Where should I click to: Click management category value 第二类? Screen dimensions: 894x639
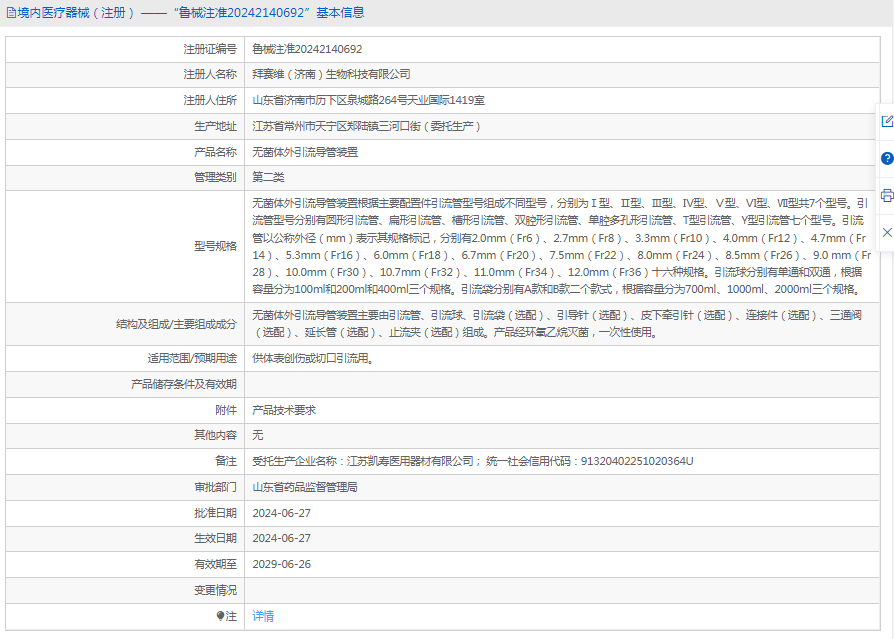pos(268,177)
